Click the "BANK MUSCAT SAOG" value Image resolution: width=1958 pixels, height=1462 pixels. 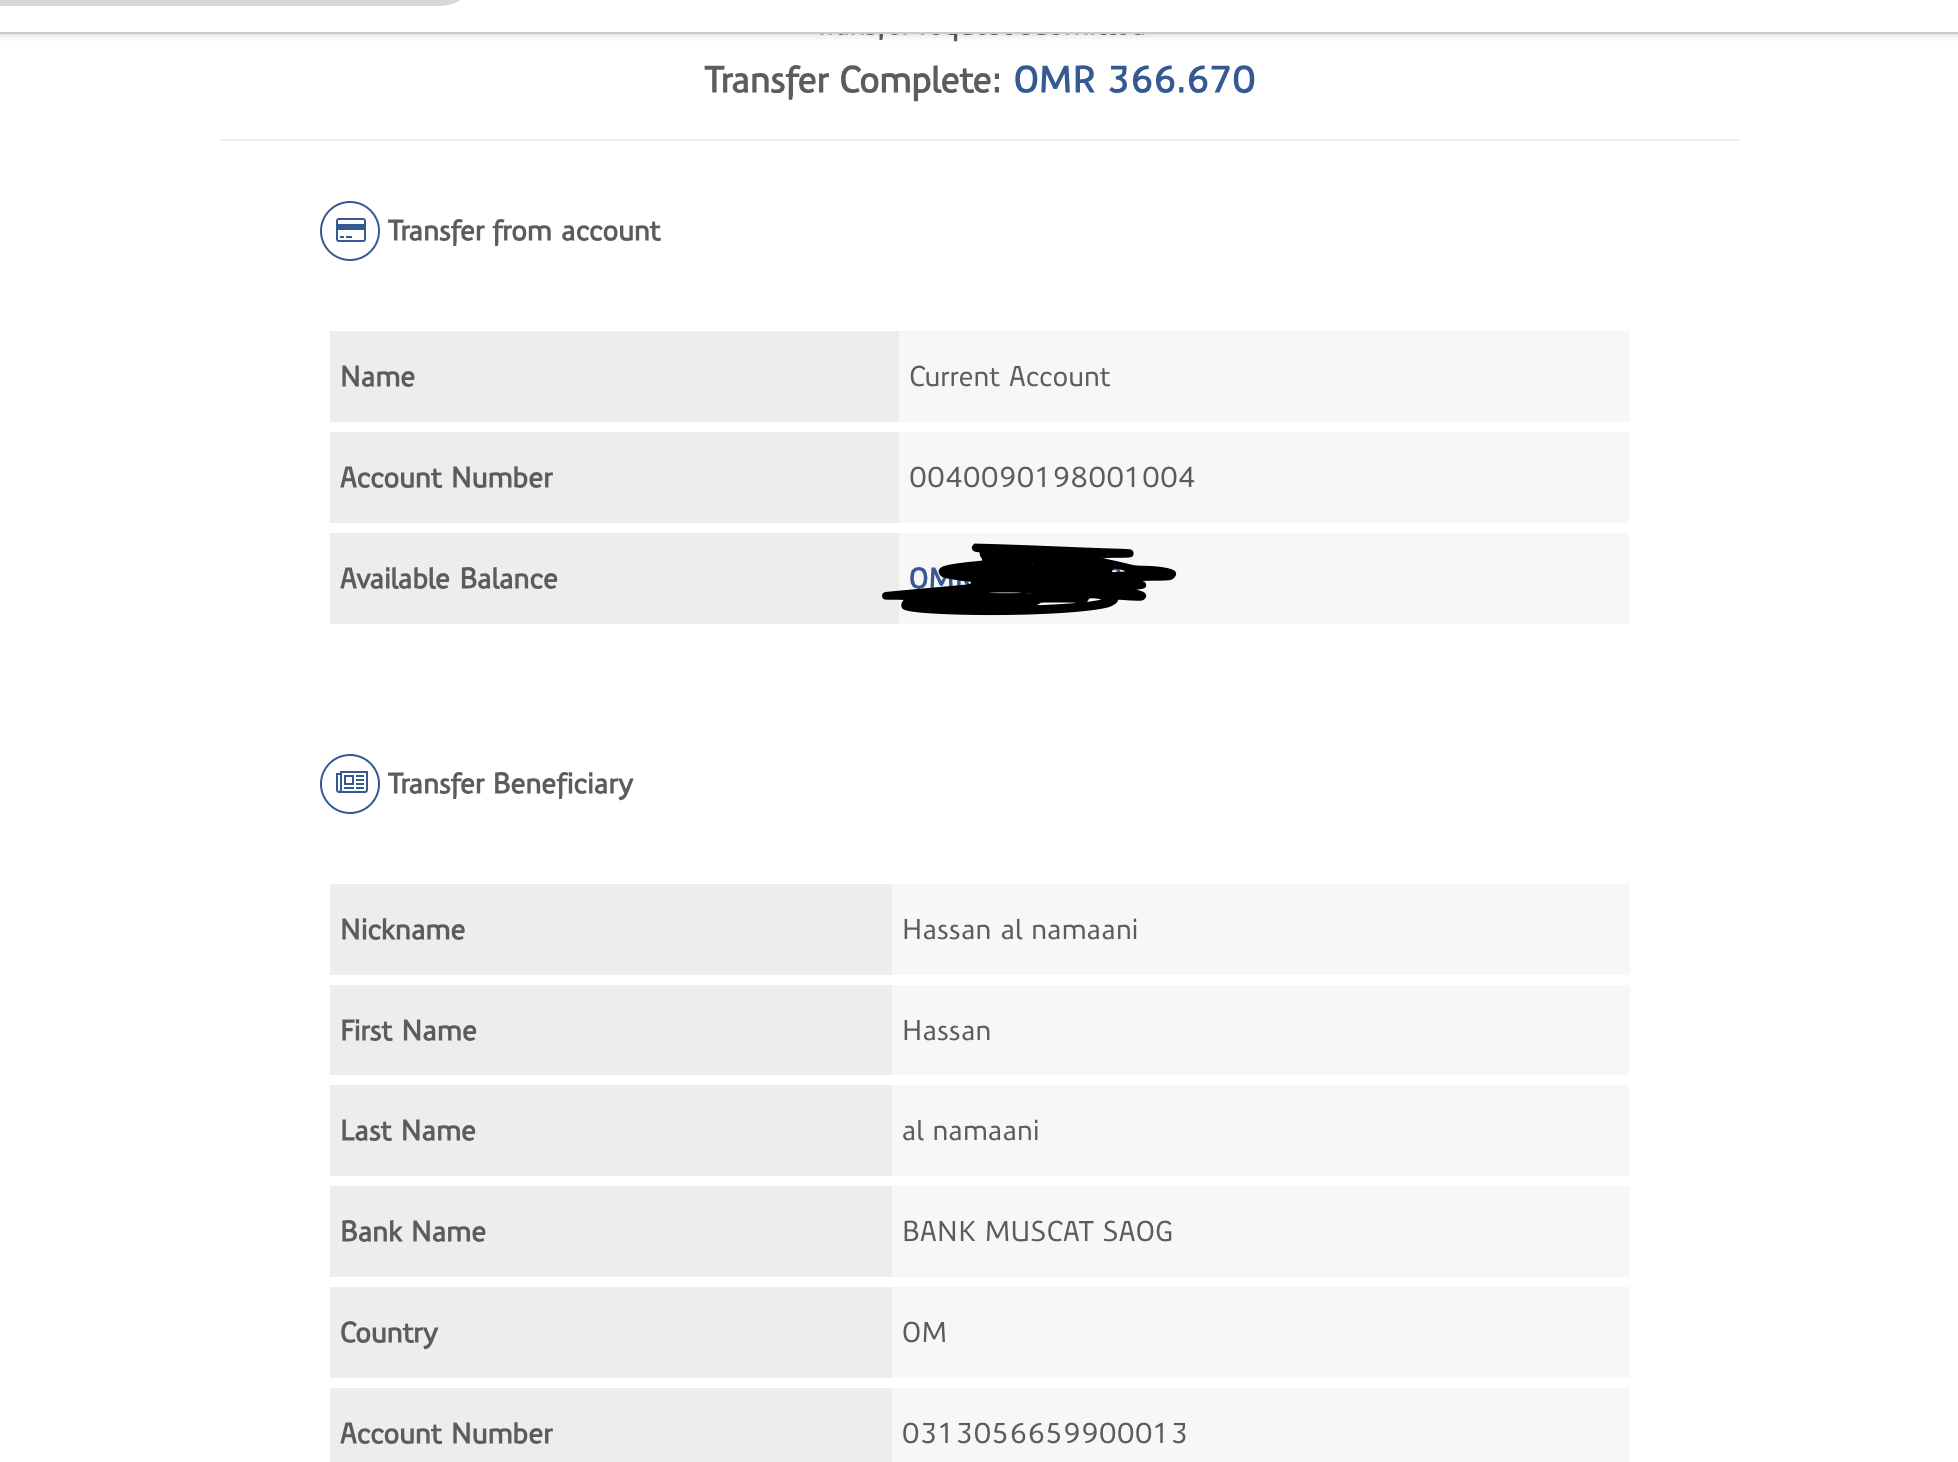pos(1037,1232)
